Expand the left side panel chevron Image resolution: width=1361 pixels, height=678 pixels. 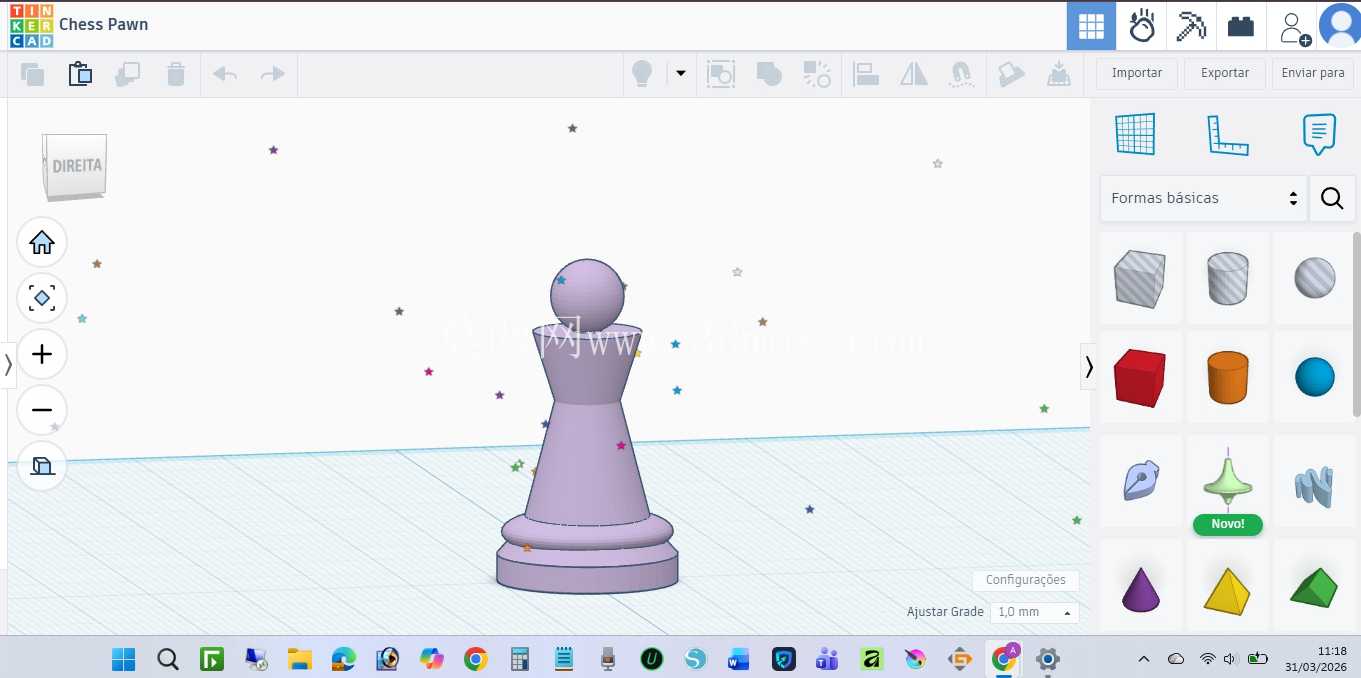tap(8, 365)
